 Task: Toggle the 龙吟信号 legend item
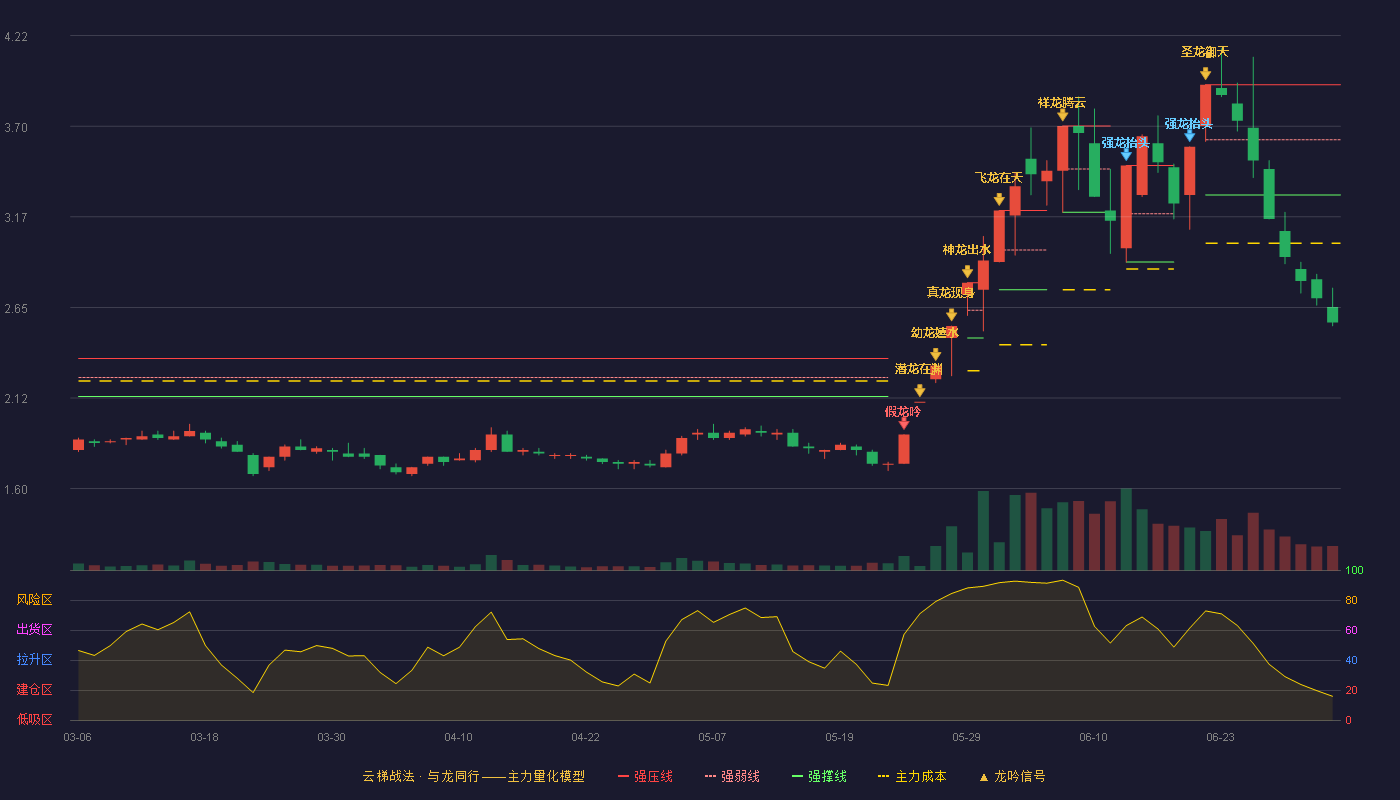point(1011,776)
